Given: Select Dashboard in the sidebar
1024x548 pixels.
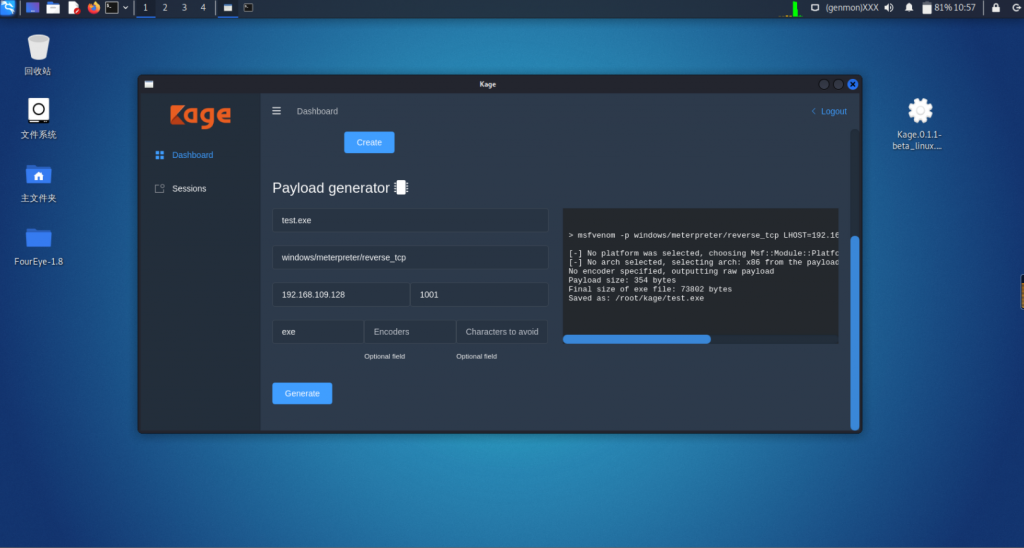Looking at the screenshot, I should (193, 155).
